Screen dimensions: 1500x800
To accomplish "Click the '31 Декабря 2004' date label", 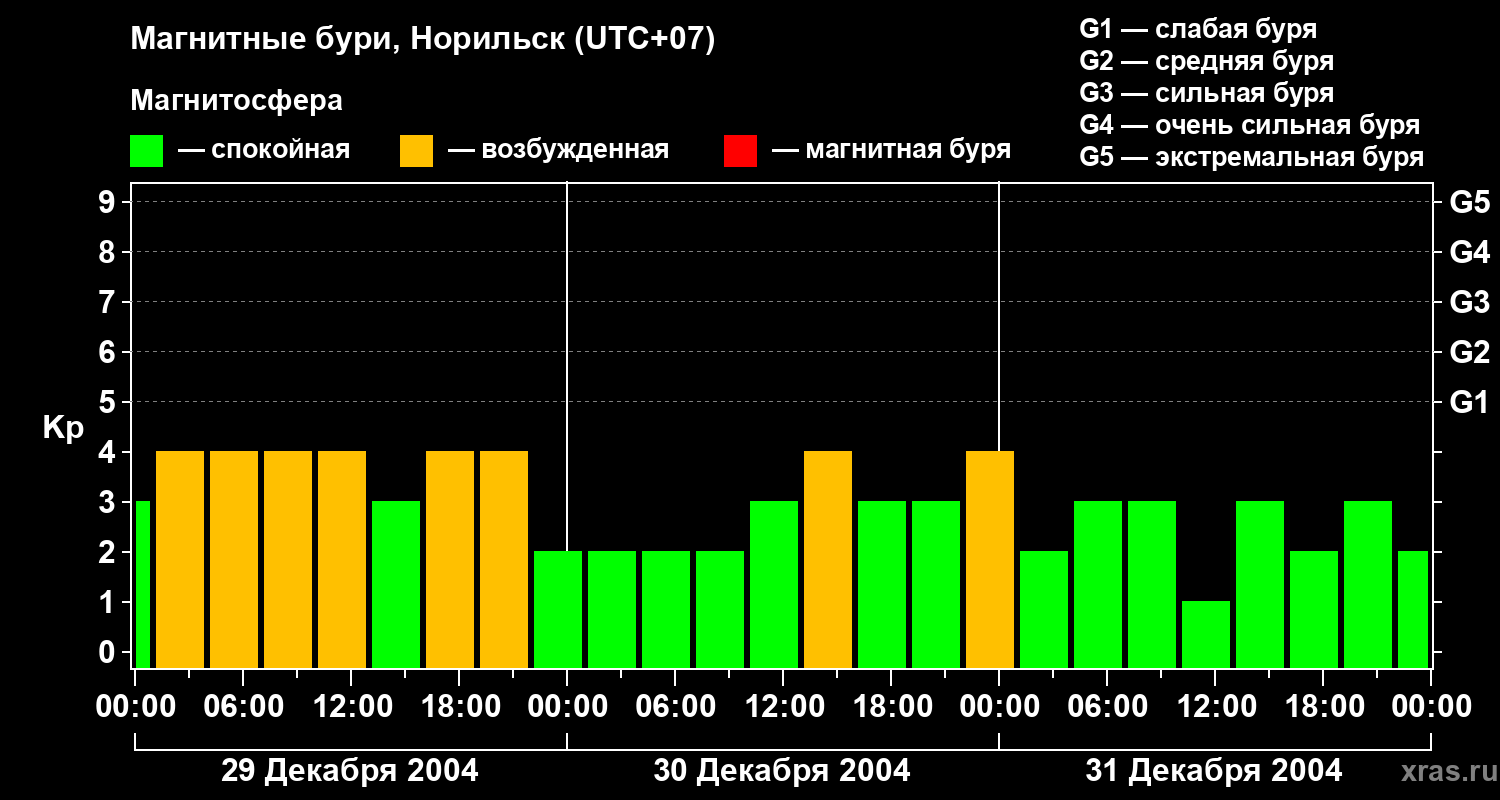I will tap(1214, 771).
